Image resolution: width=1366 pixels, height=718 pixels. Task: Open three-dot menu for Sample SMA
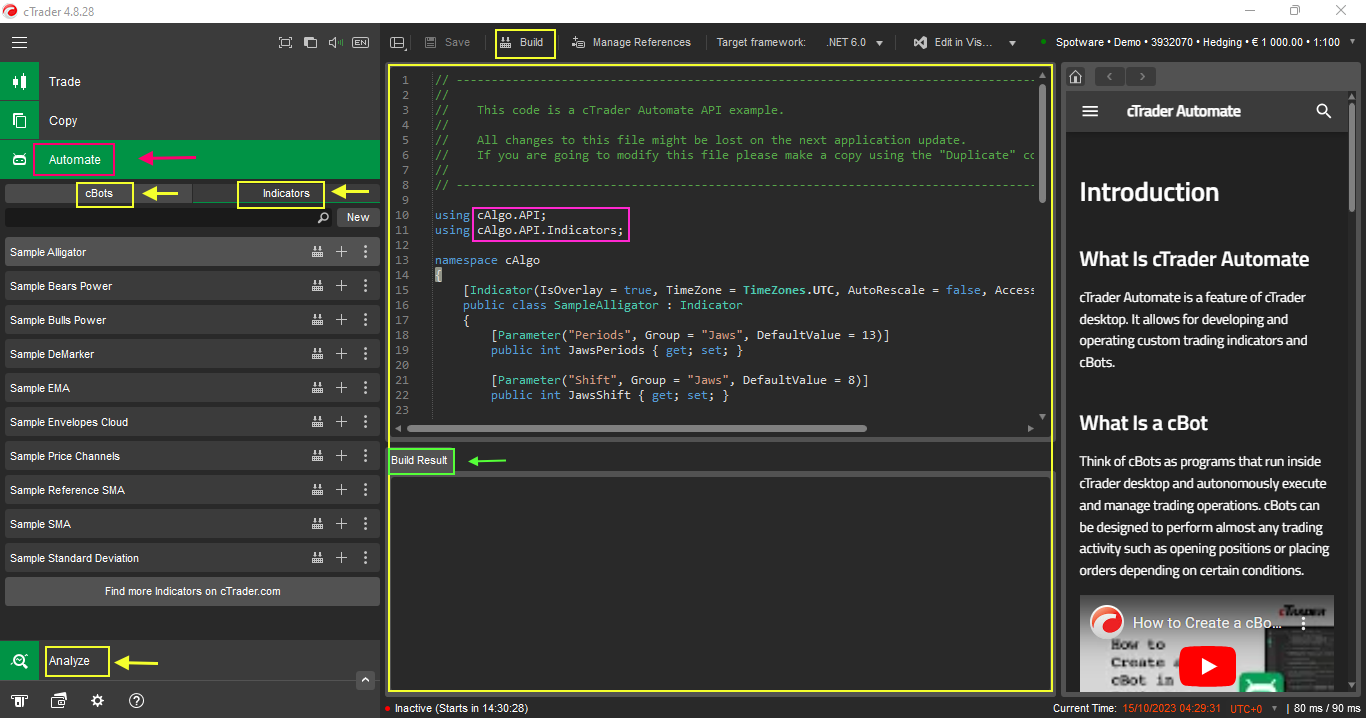pyautogui.click(x=366, y=524)
